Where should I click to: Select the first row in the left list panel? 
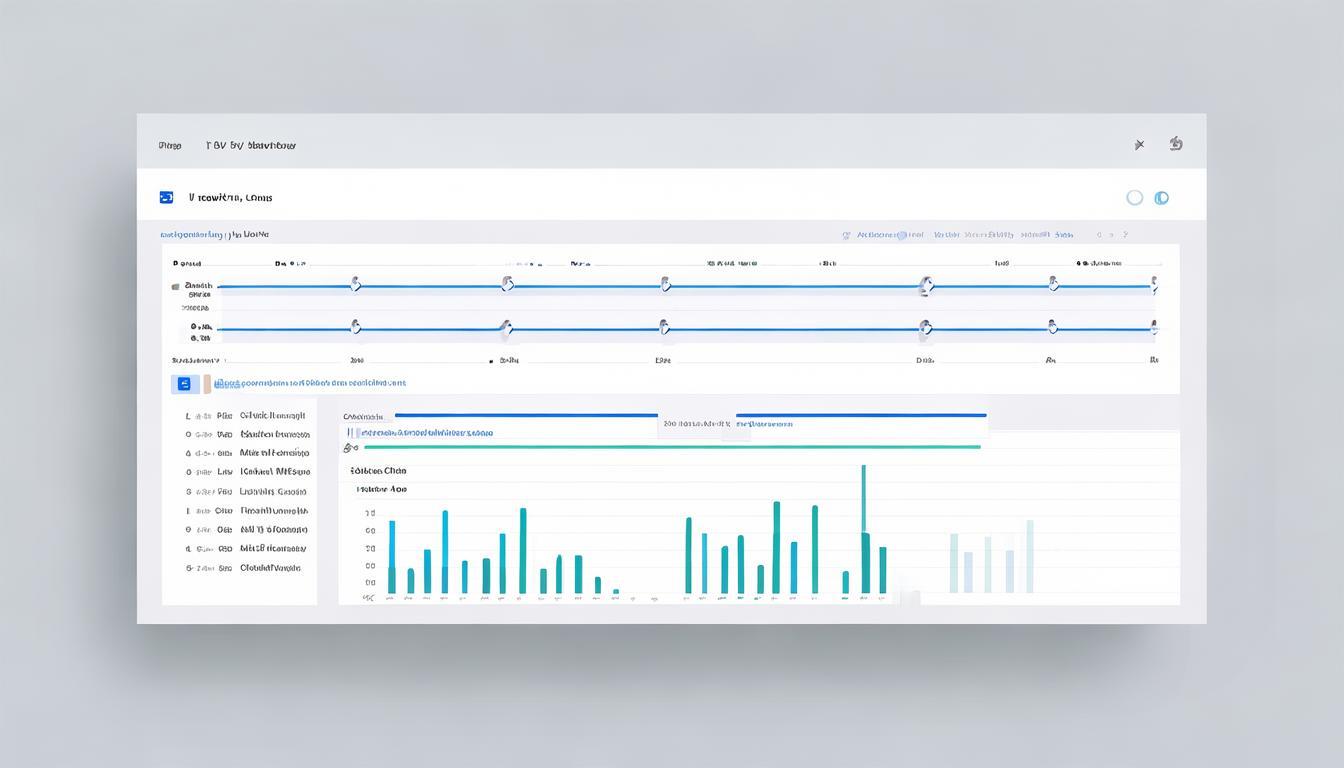click(247, 415)
